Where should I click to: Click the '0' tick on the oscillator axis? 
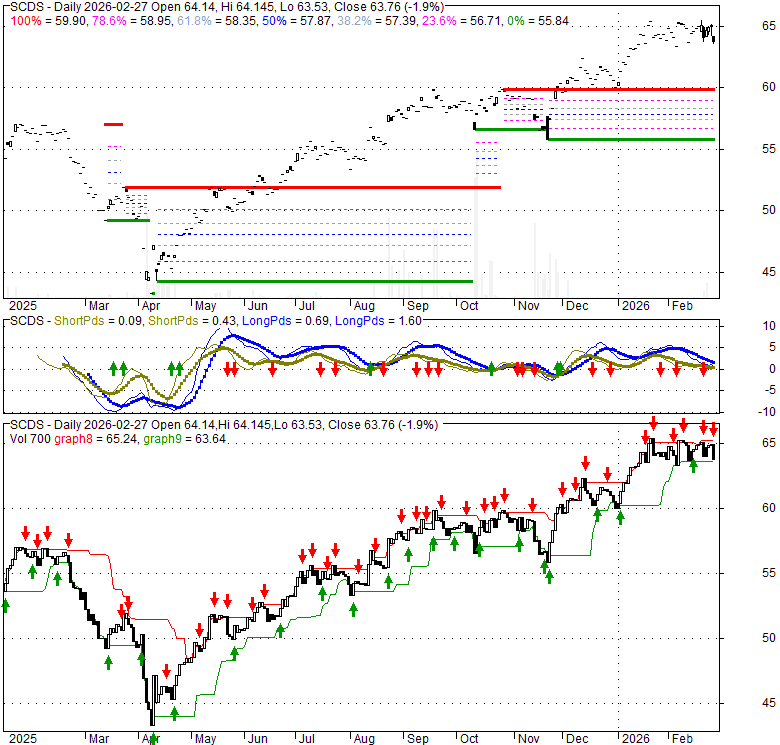pyautogui.click(x=772, y=369)
